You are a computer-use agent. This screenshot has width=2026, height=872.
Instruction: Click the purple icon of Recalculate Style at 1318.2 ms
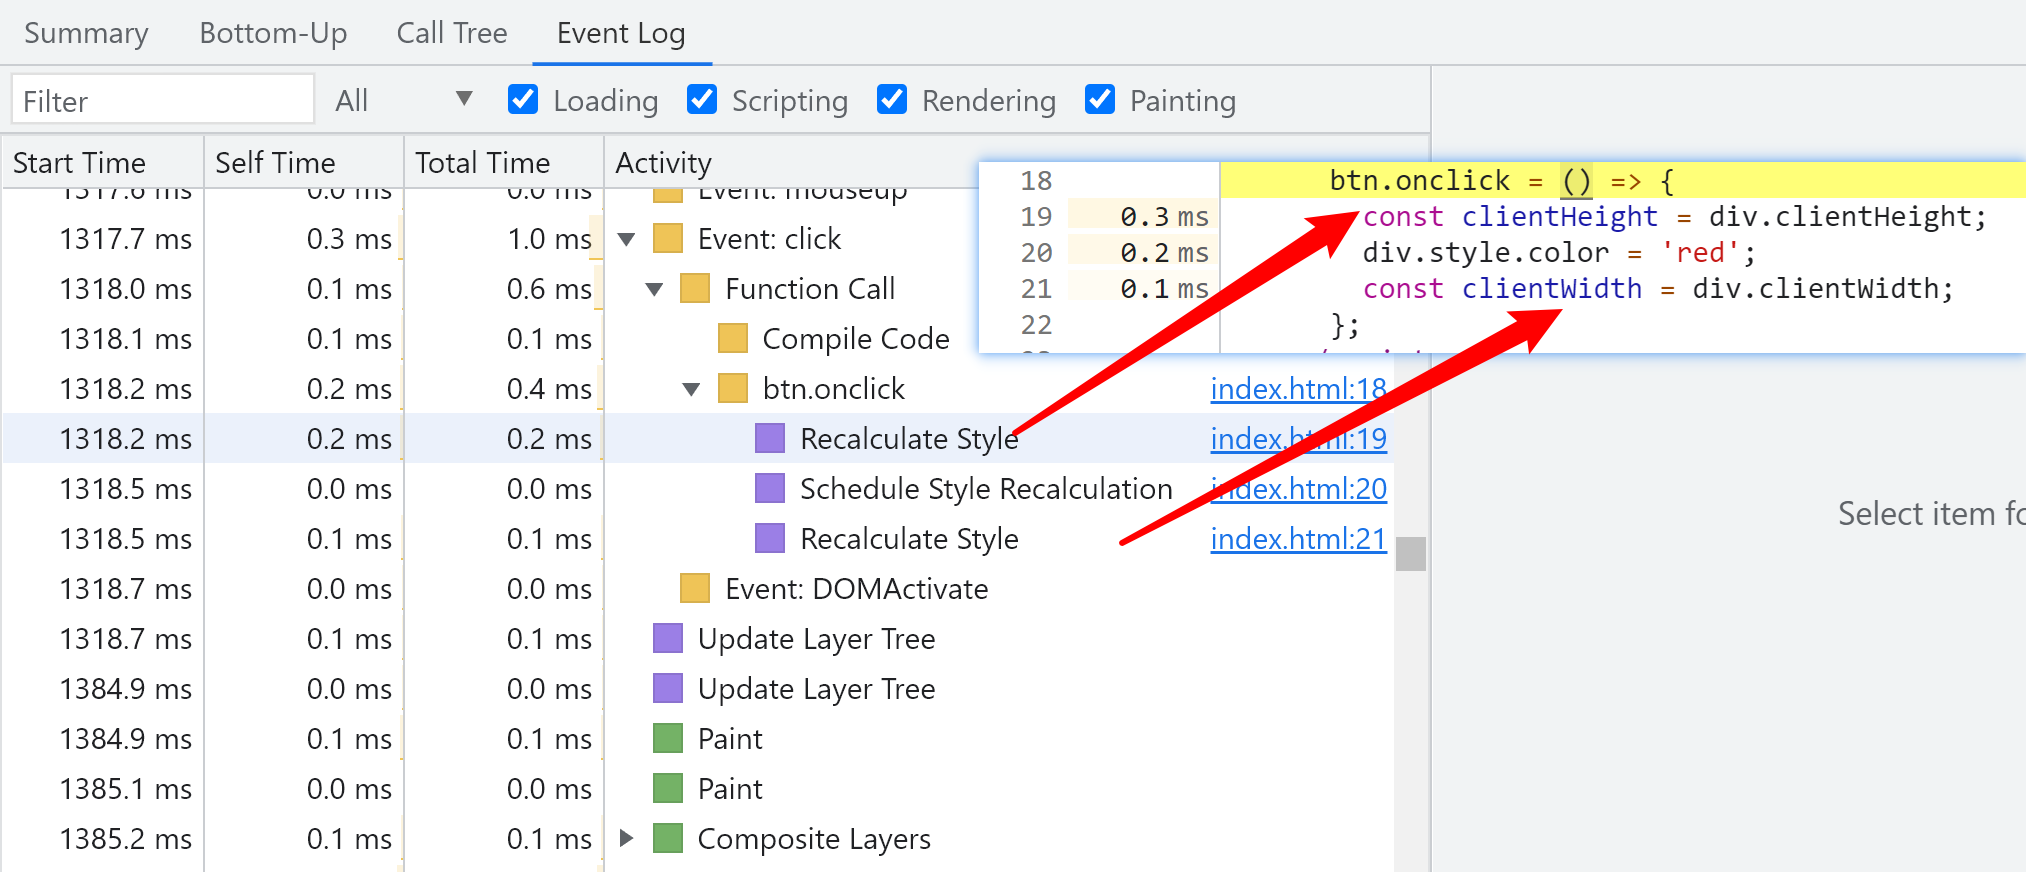click(x=770, y=439)
